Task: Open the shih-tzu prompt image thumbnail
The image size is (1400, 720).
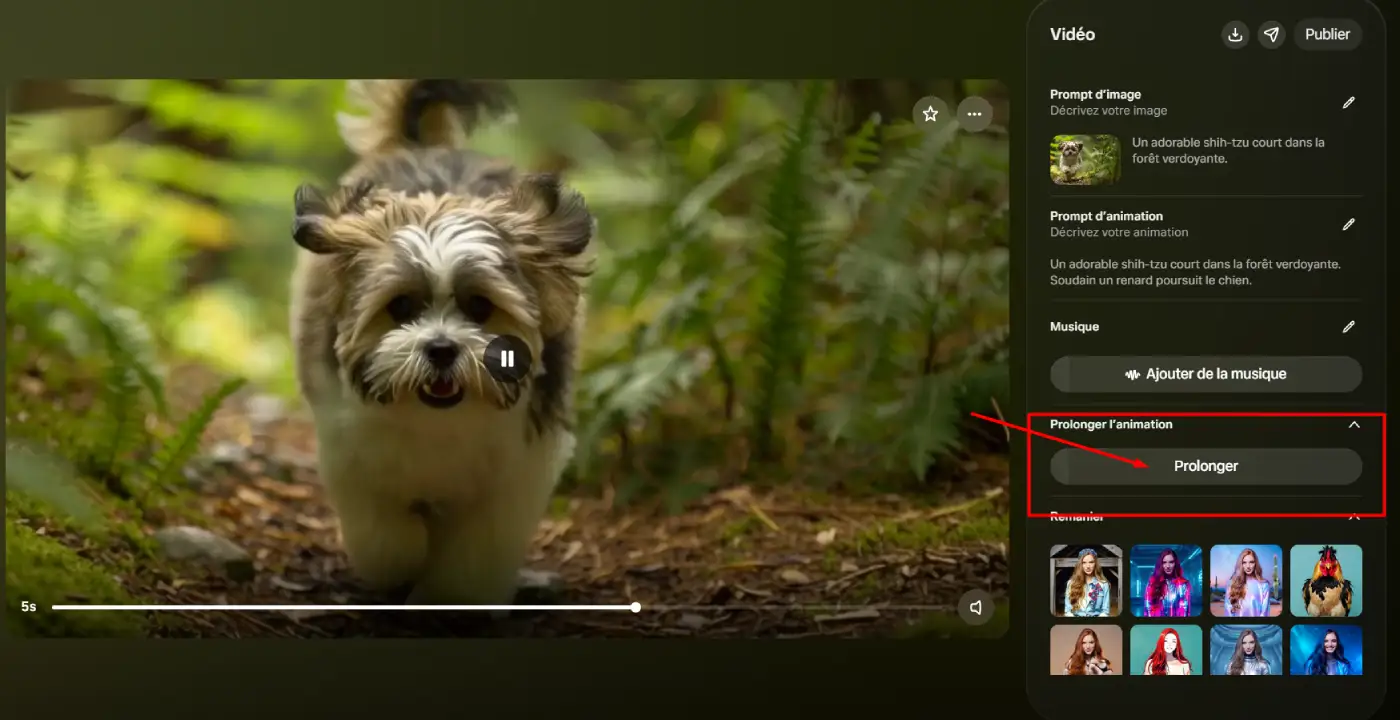Action: tap(1085, 160)
